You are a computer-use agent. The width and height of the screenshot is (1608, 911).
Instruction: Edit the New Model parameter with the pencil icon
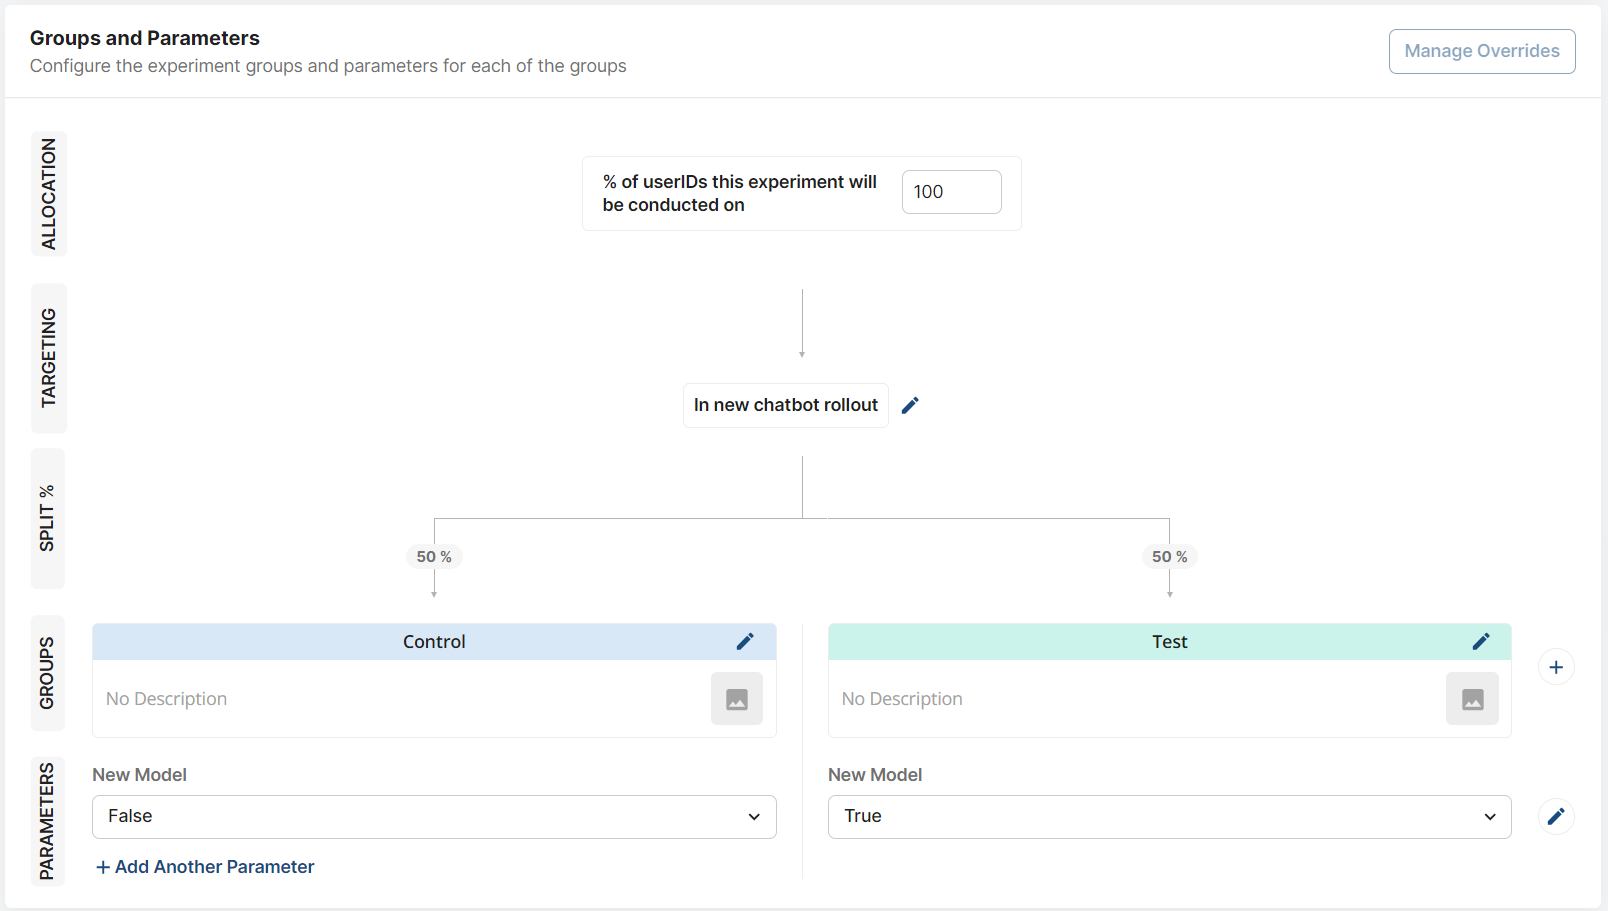pyautogui.click(x=1556, y=816)
